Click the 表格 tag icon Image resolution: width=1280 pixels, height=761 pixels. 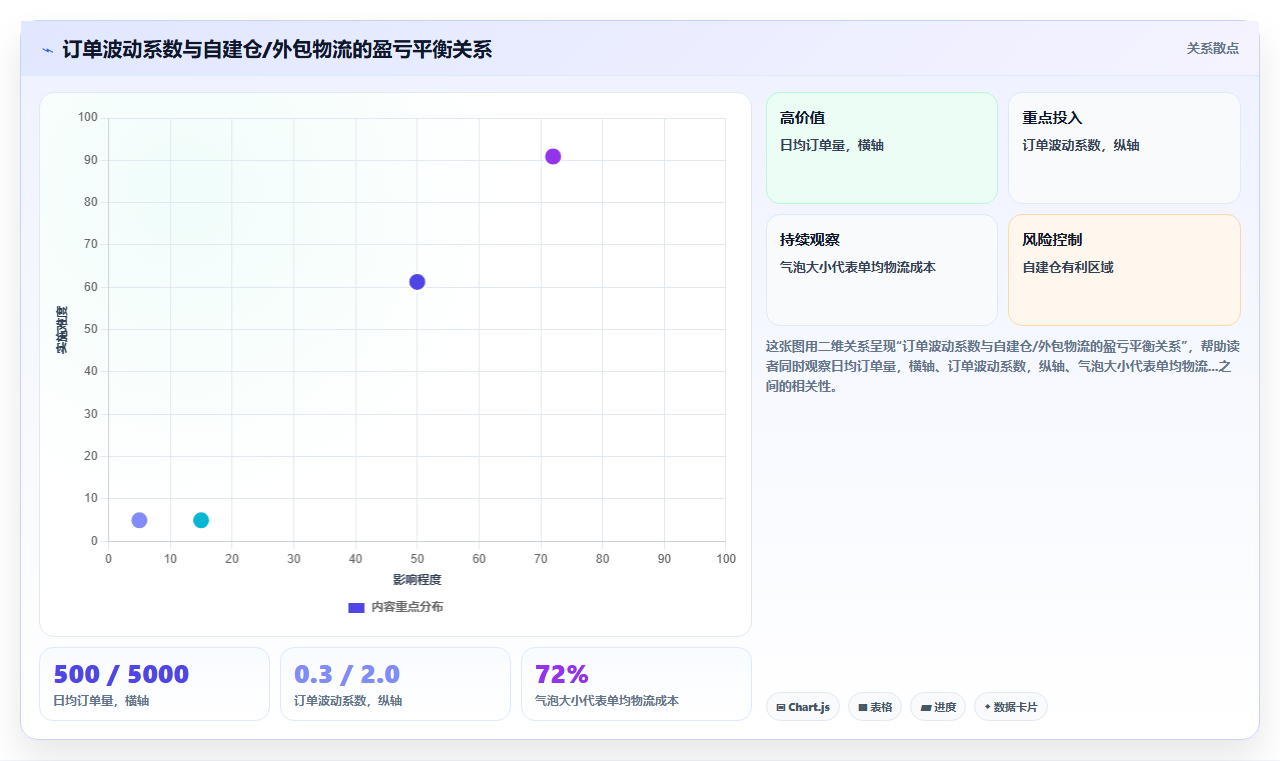(x=863, y=707)
